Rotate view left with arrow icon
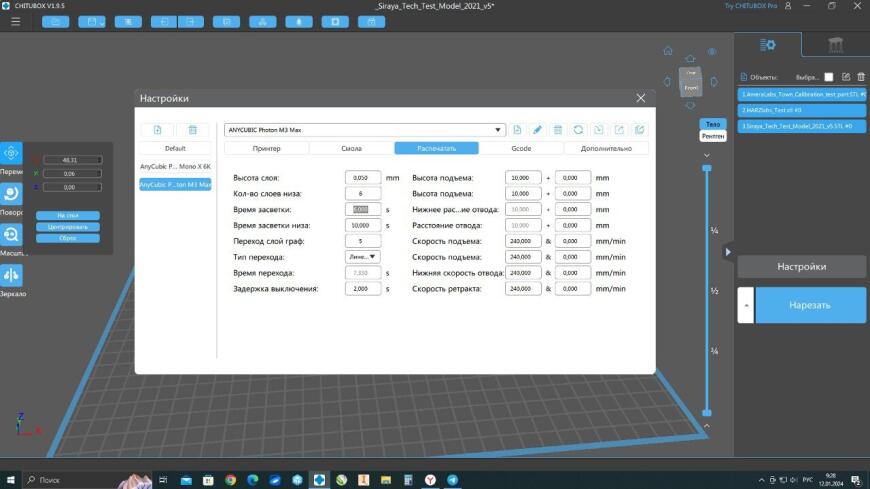 pos(667,82)
